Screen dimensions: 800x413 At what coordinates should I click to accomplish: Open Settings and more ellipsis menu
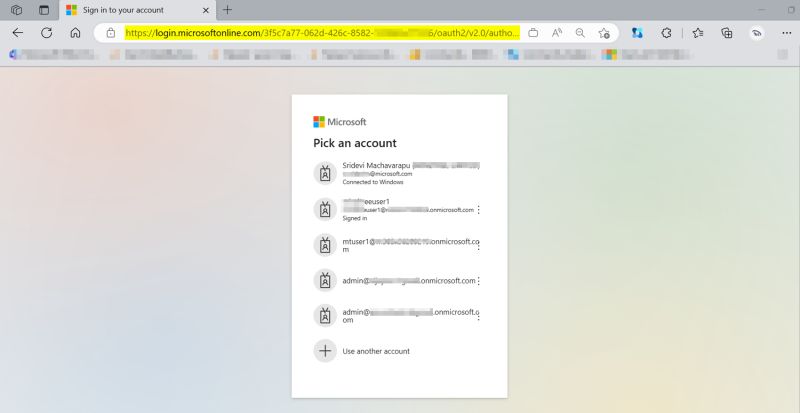pos(786,33)
